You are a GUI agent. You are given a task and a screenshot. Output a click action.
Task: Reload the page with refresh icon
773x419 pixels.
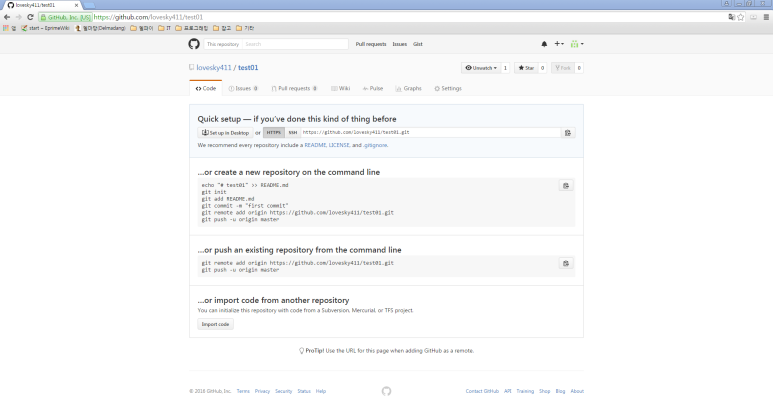tap(30, 17)
